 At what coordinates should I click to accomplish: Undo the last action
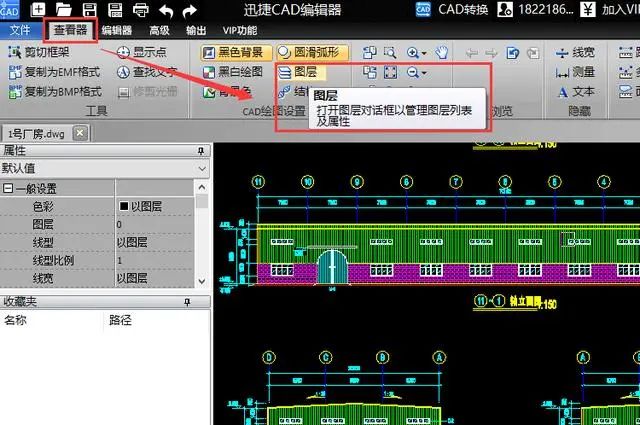point(166,10)
